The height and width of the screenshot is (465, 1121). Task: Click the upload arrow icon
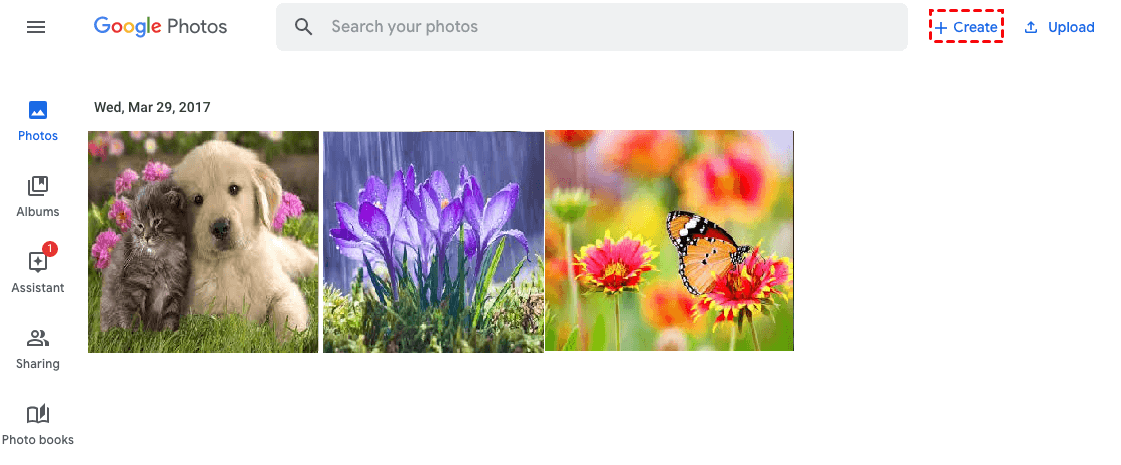(1031, 27)
